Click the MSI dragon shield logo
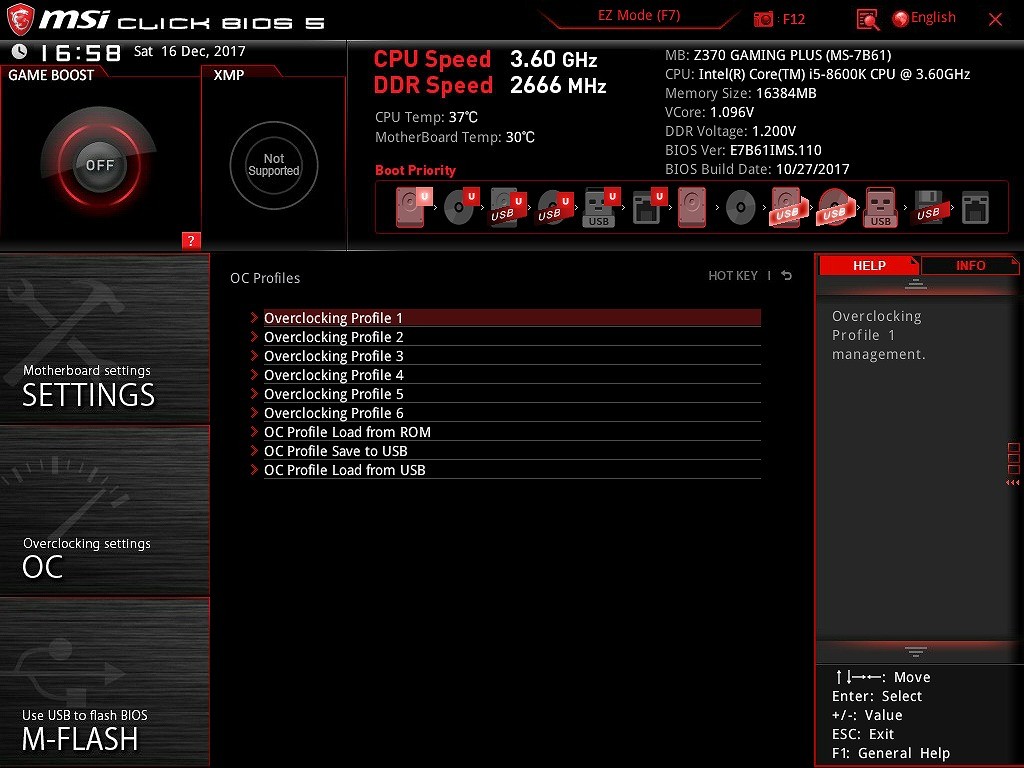 [20, 20]
